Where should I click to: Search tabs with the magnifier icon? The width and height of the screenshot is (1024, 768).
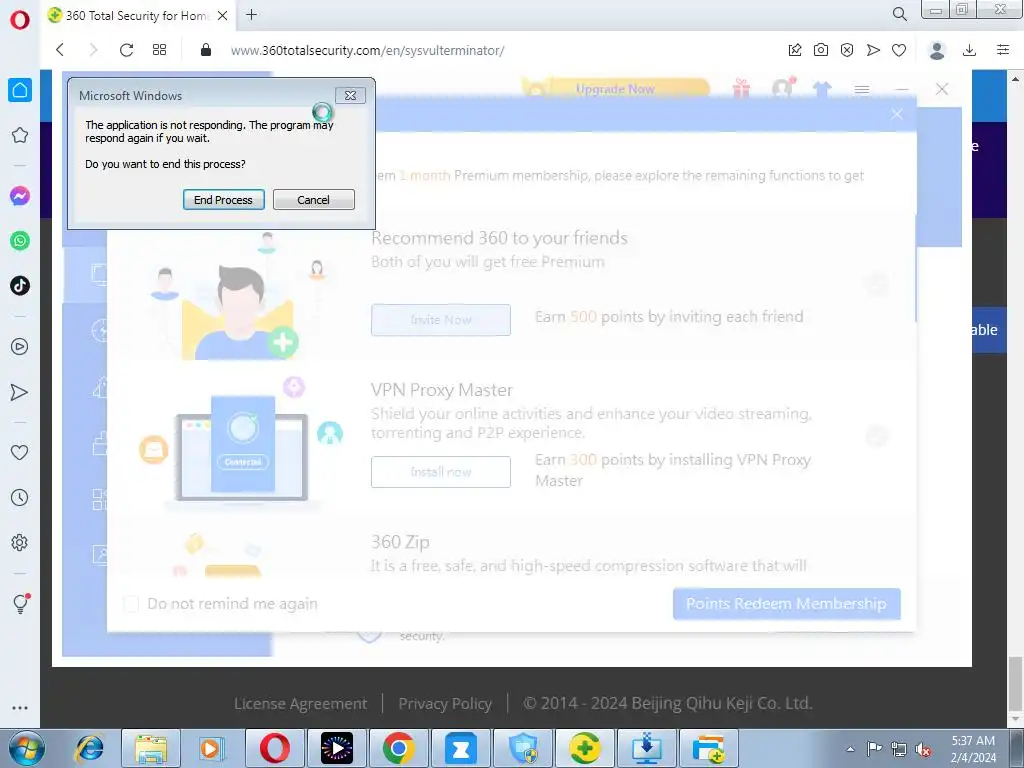tap(899, 14)
